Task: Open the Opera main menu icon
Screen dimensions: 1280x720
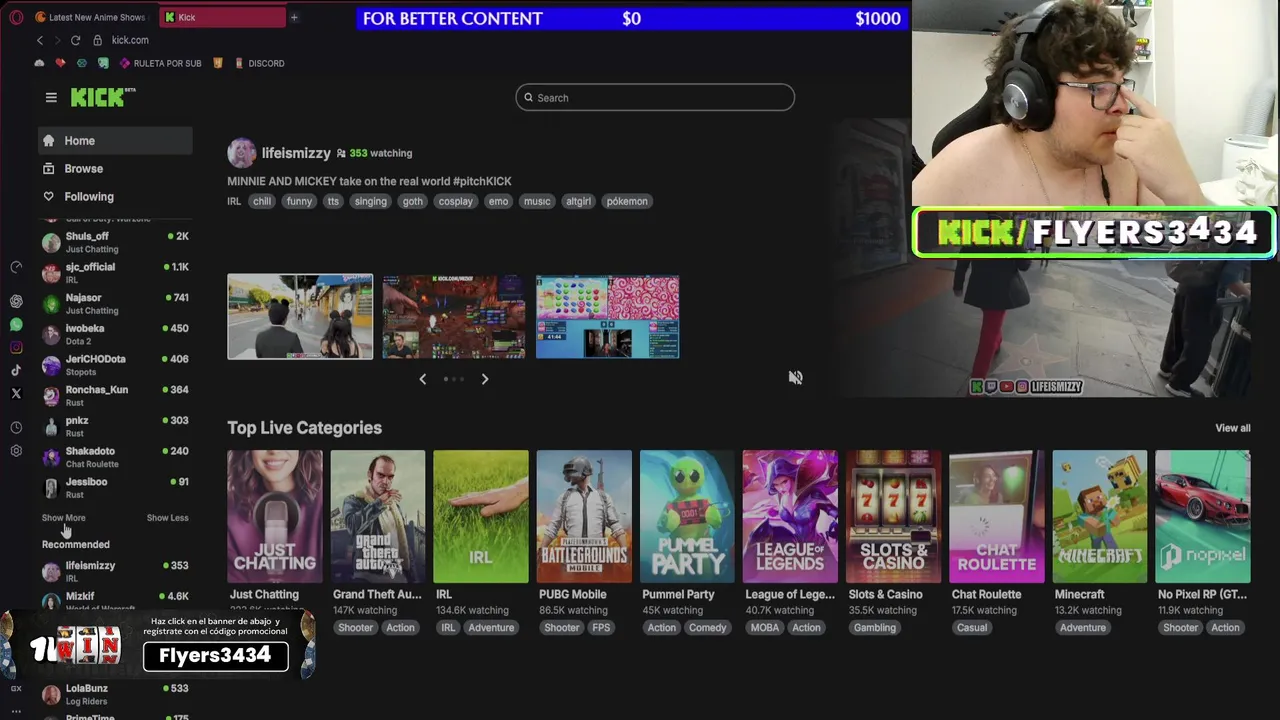Action: 16,17
